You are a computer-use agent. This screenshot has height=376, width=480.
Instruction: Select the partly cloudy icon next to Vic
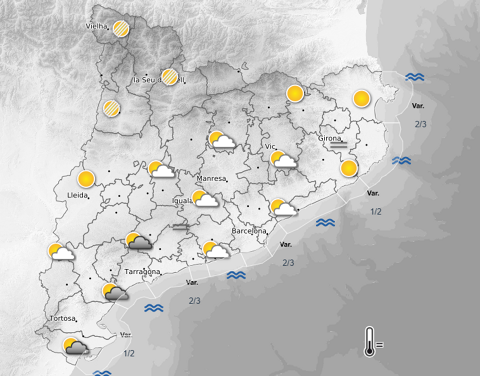point(283,160)
